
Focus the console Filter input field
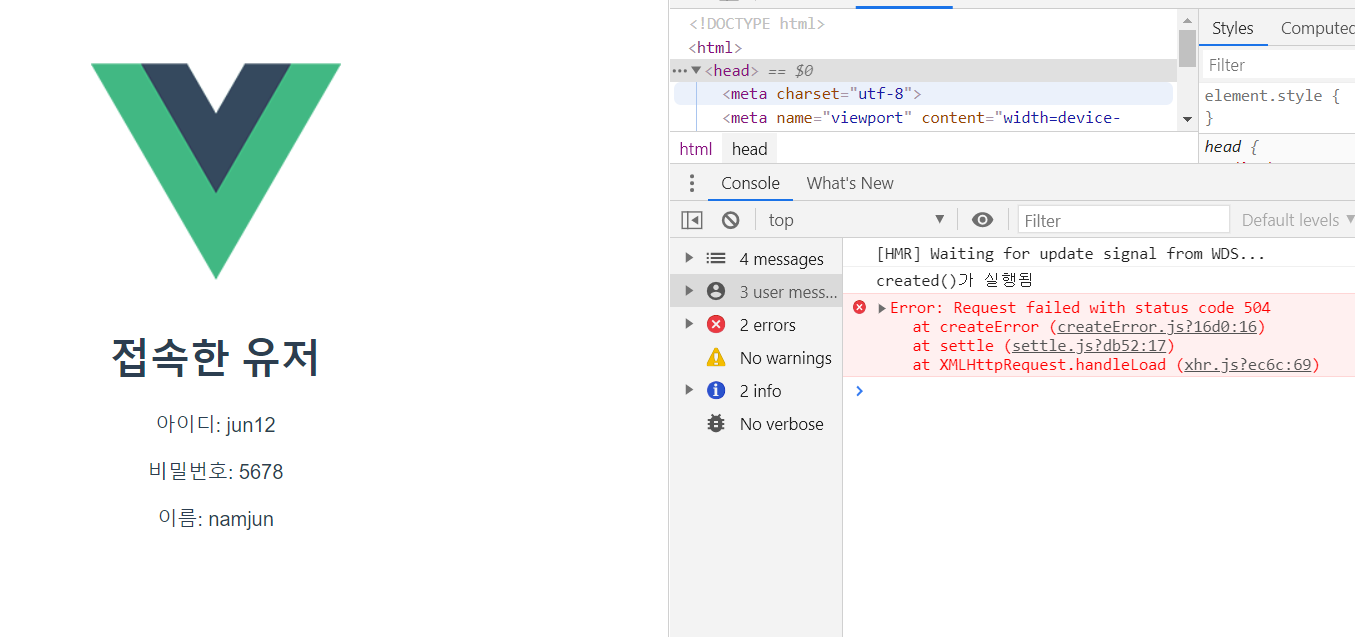(1124, 220)
